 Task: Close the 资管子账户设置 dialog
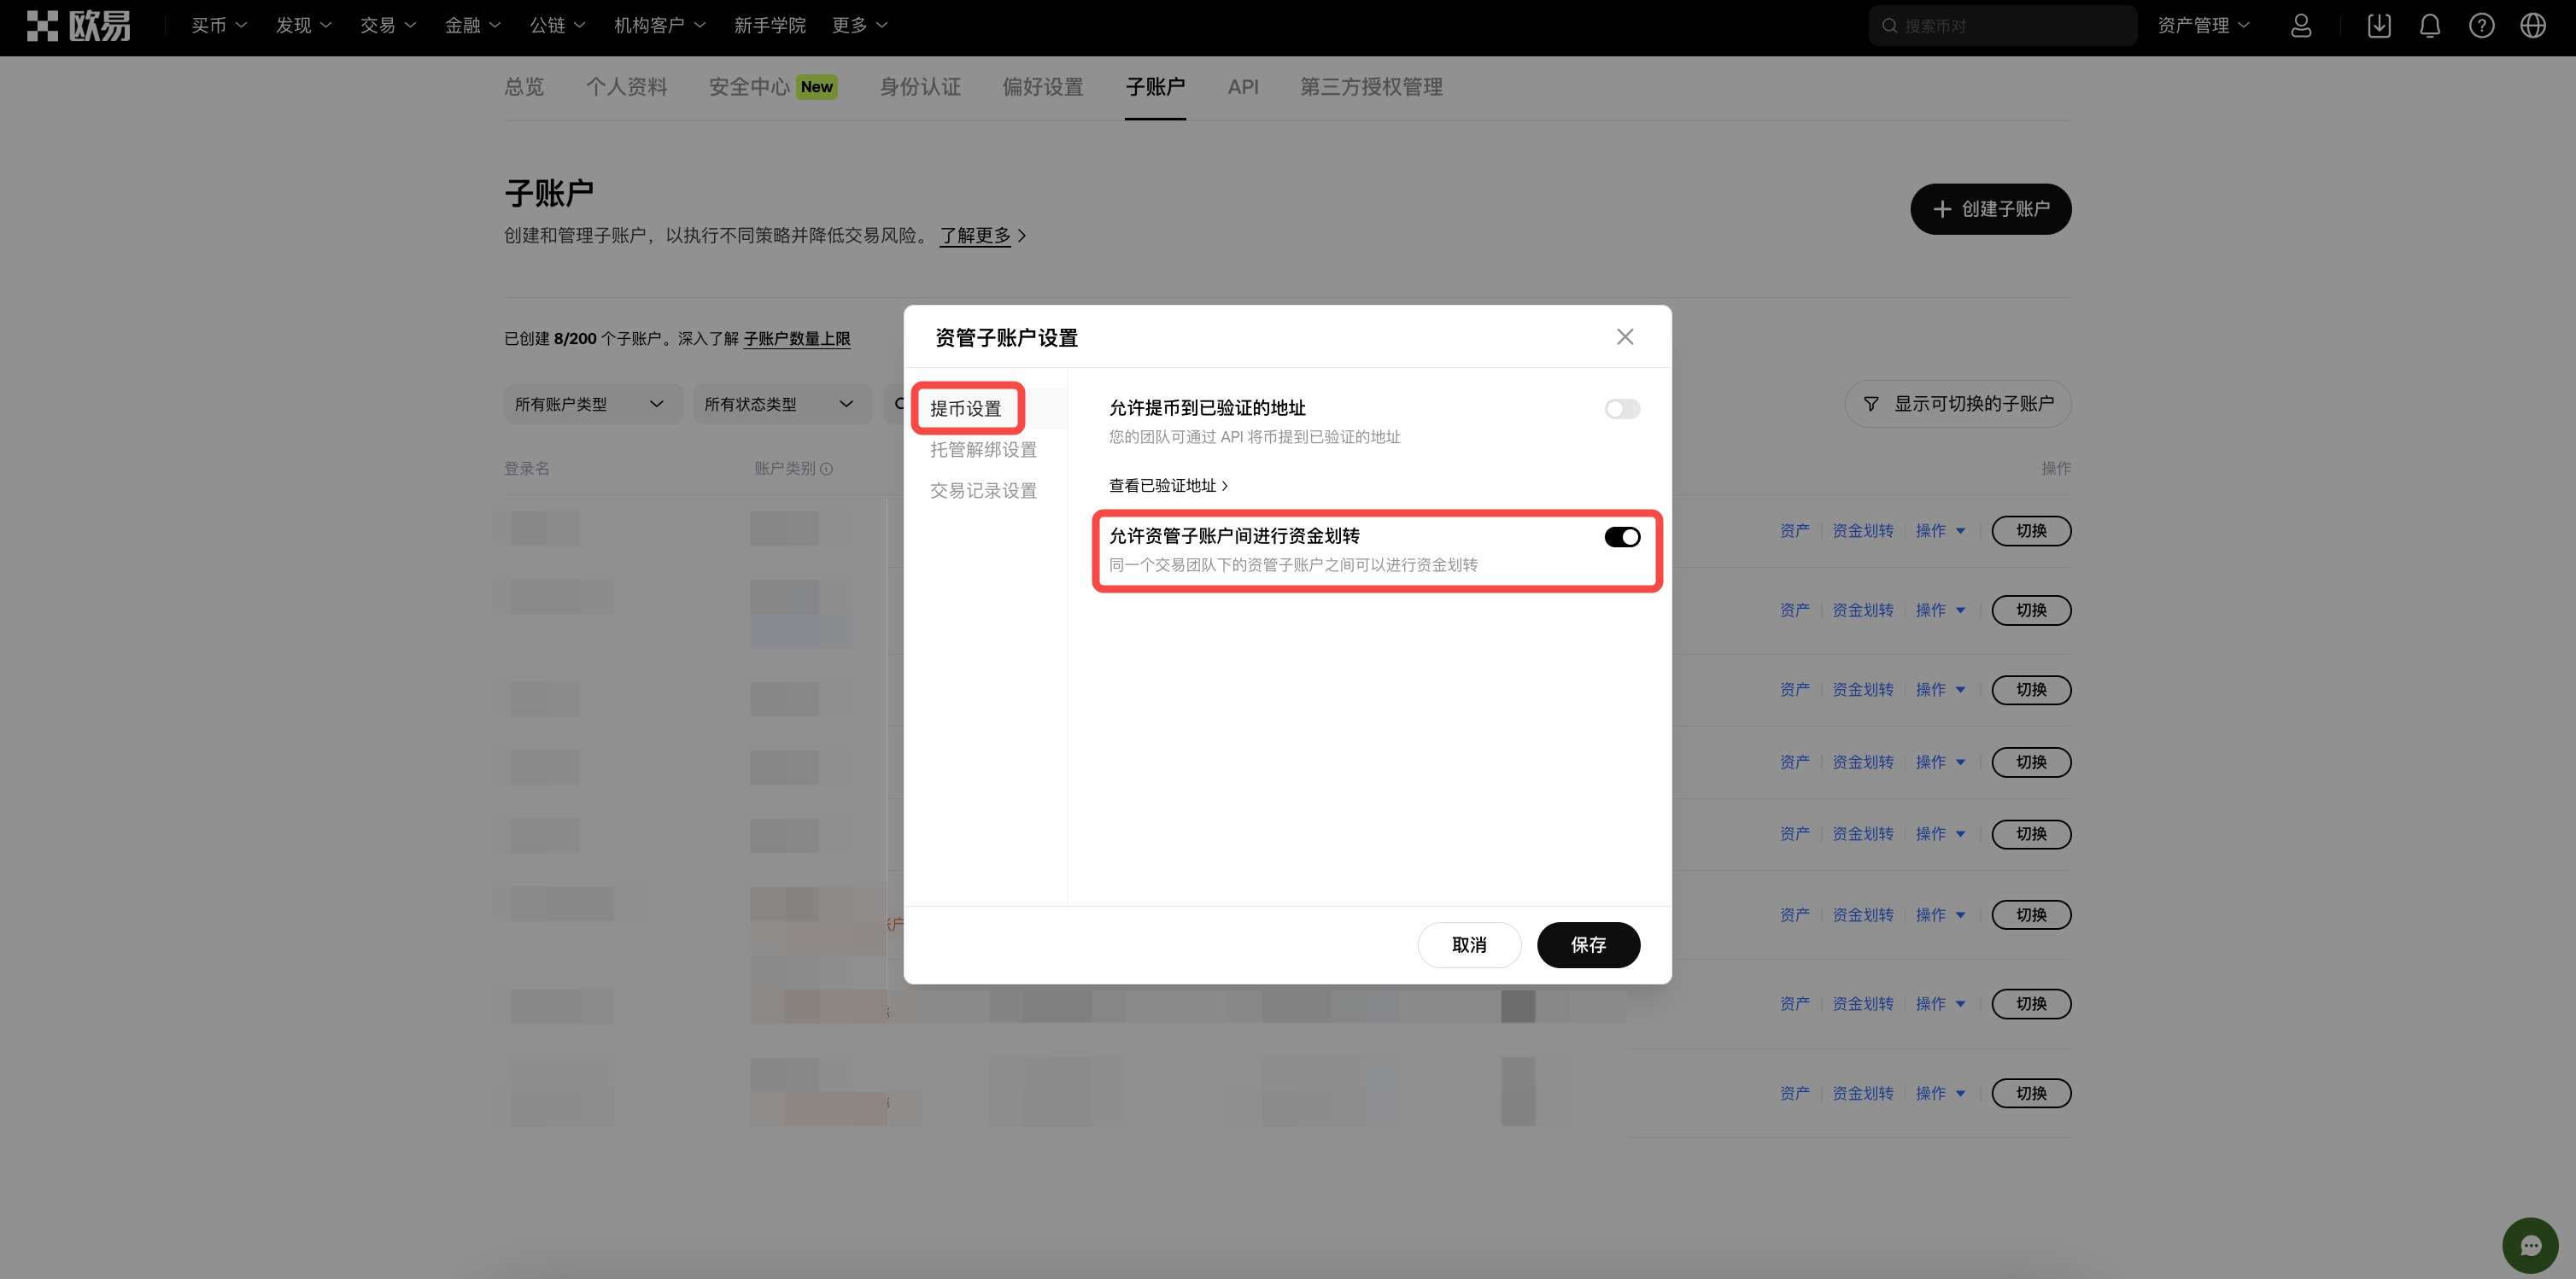[x=1625, y=337]
